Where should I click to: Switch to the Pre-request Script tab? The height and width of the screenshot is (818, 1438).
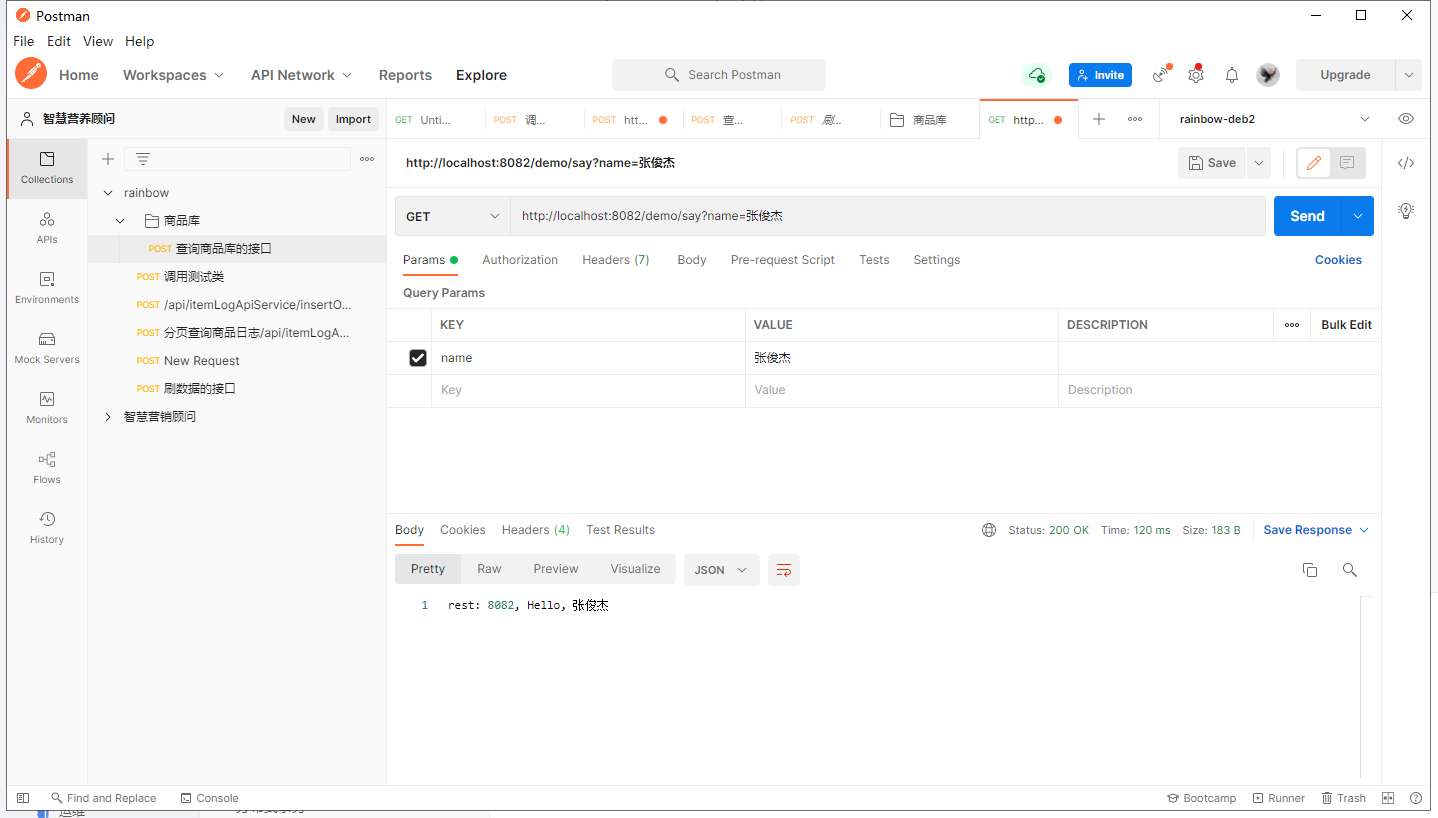(x=783, y=260)
